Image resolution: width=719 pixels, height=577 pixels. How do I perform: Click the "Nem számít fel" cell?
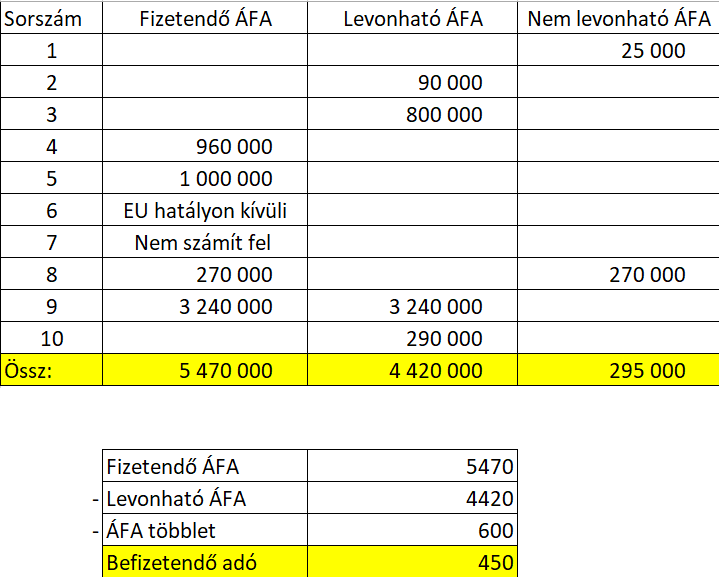(204, 243)
